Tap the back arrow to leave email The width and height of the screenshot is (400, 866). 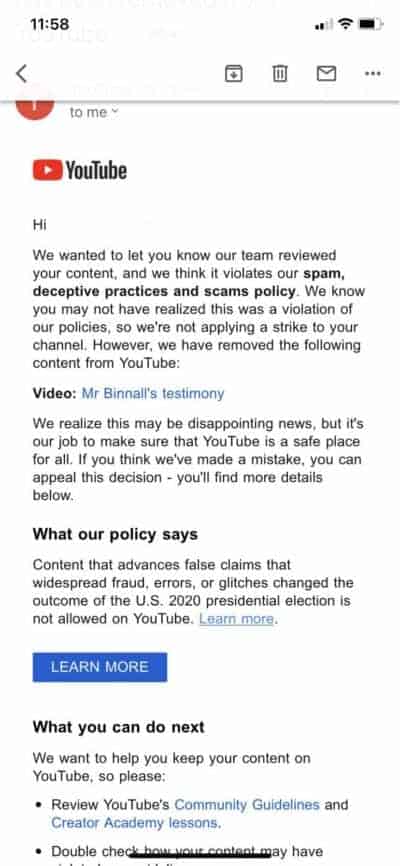(22, 73)
